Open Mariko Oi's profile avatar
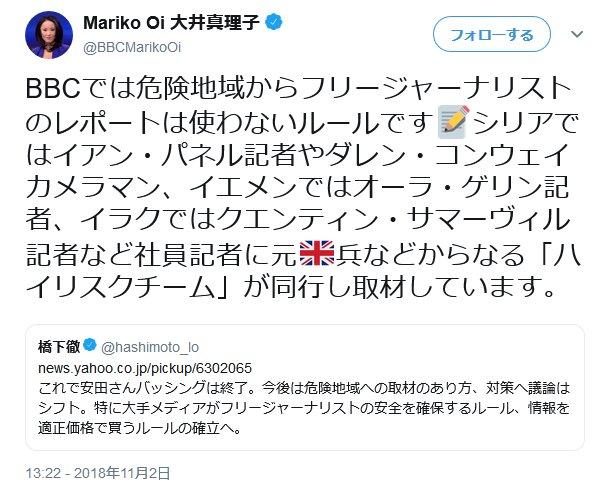 49,35
